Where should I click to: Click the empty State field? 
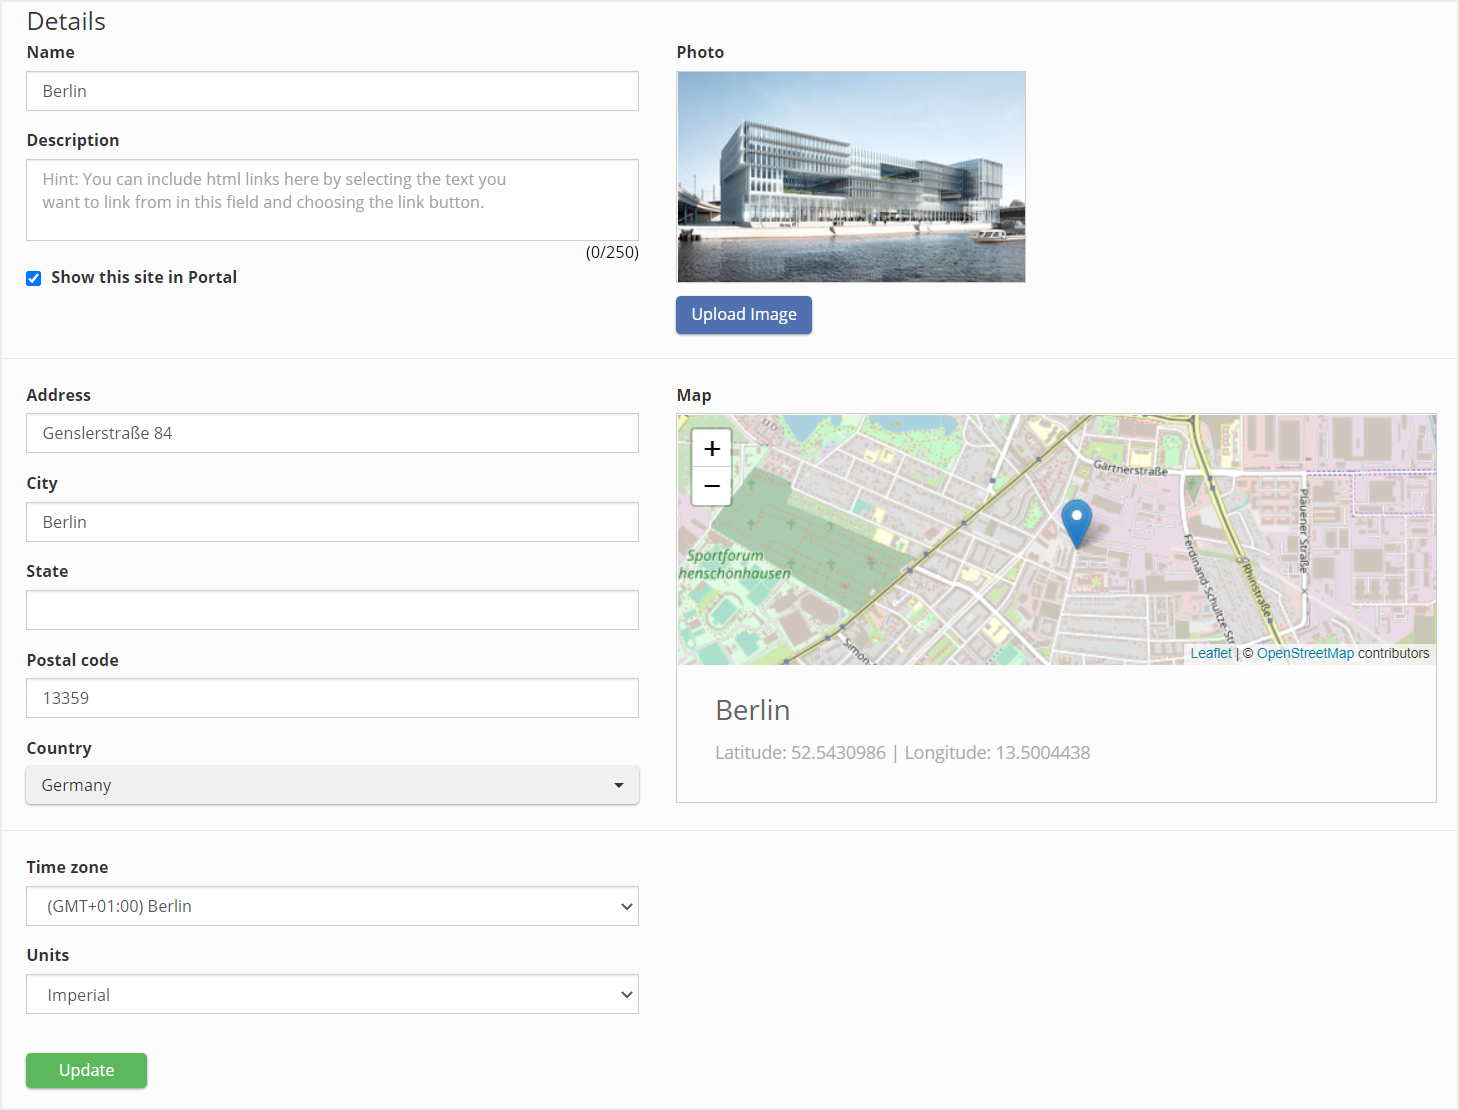click(332, 610)
